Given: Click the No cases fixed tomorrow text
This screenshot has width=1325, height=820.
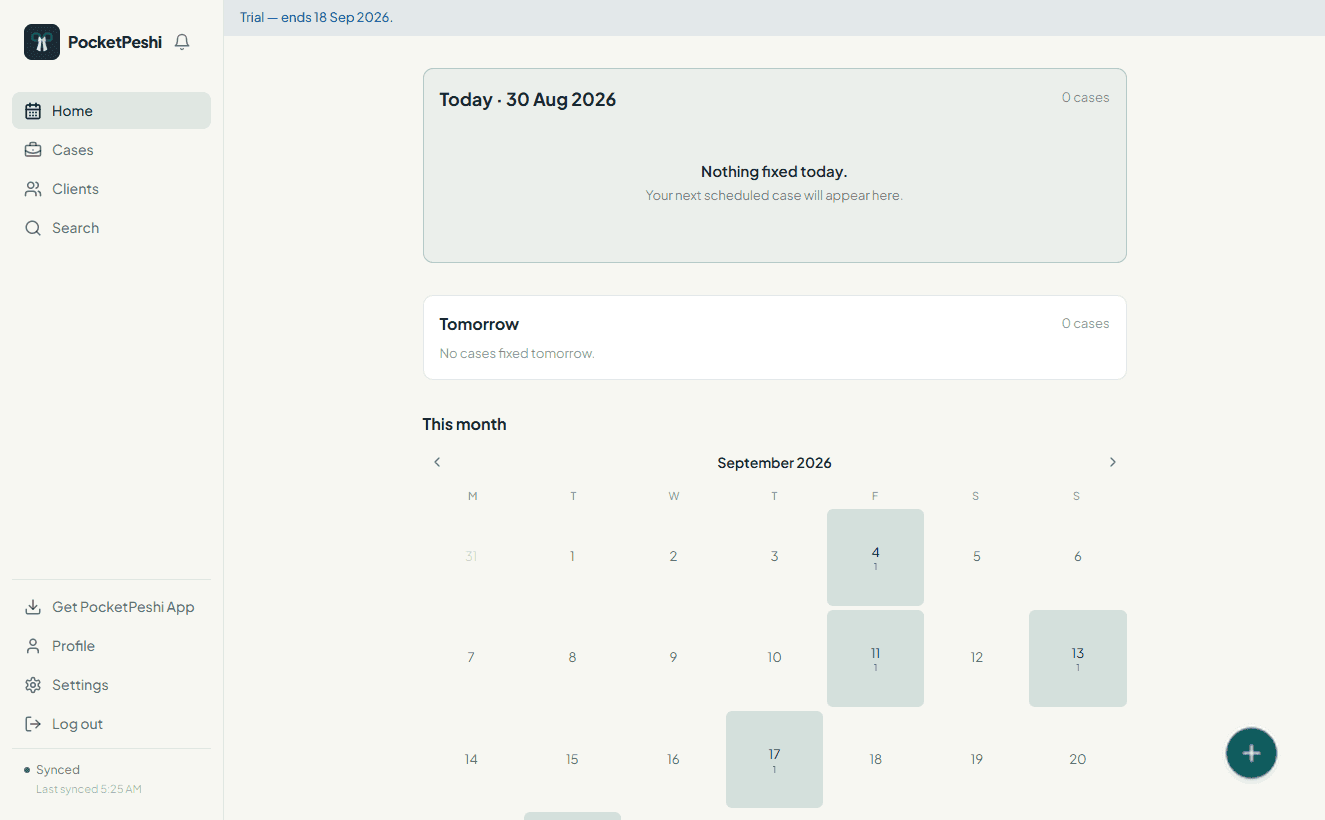Looking at the screenshot, I should tap(517, 353).
